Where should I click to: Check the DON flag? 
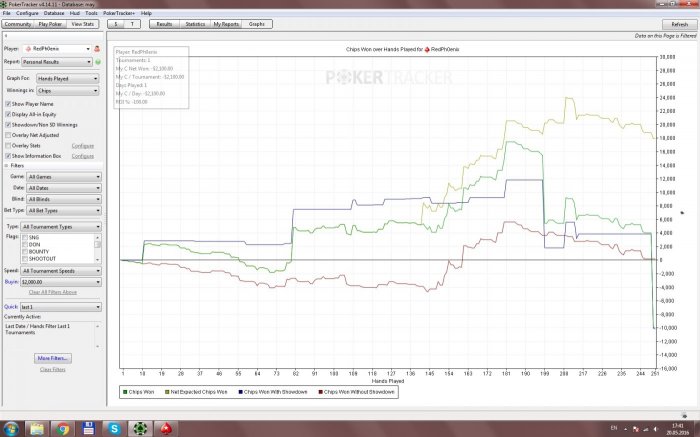coord(25,245)
